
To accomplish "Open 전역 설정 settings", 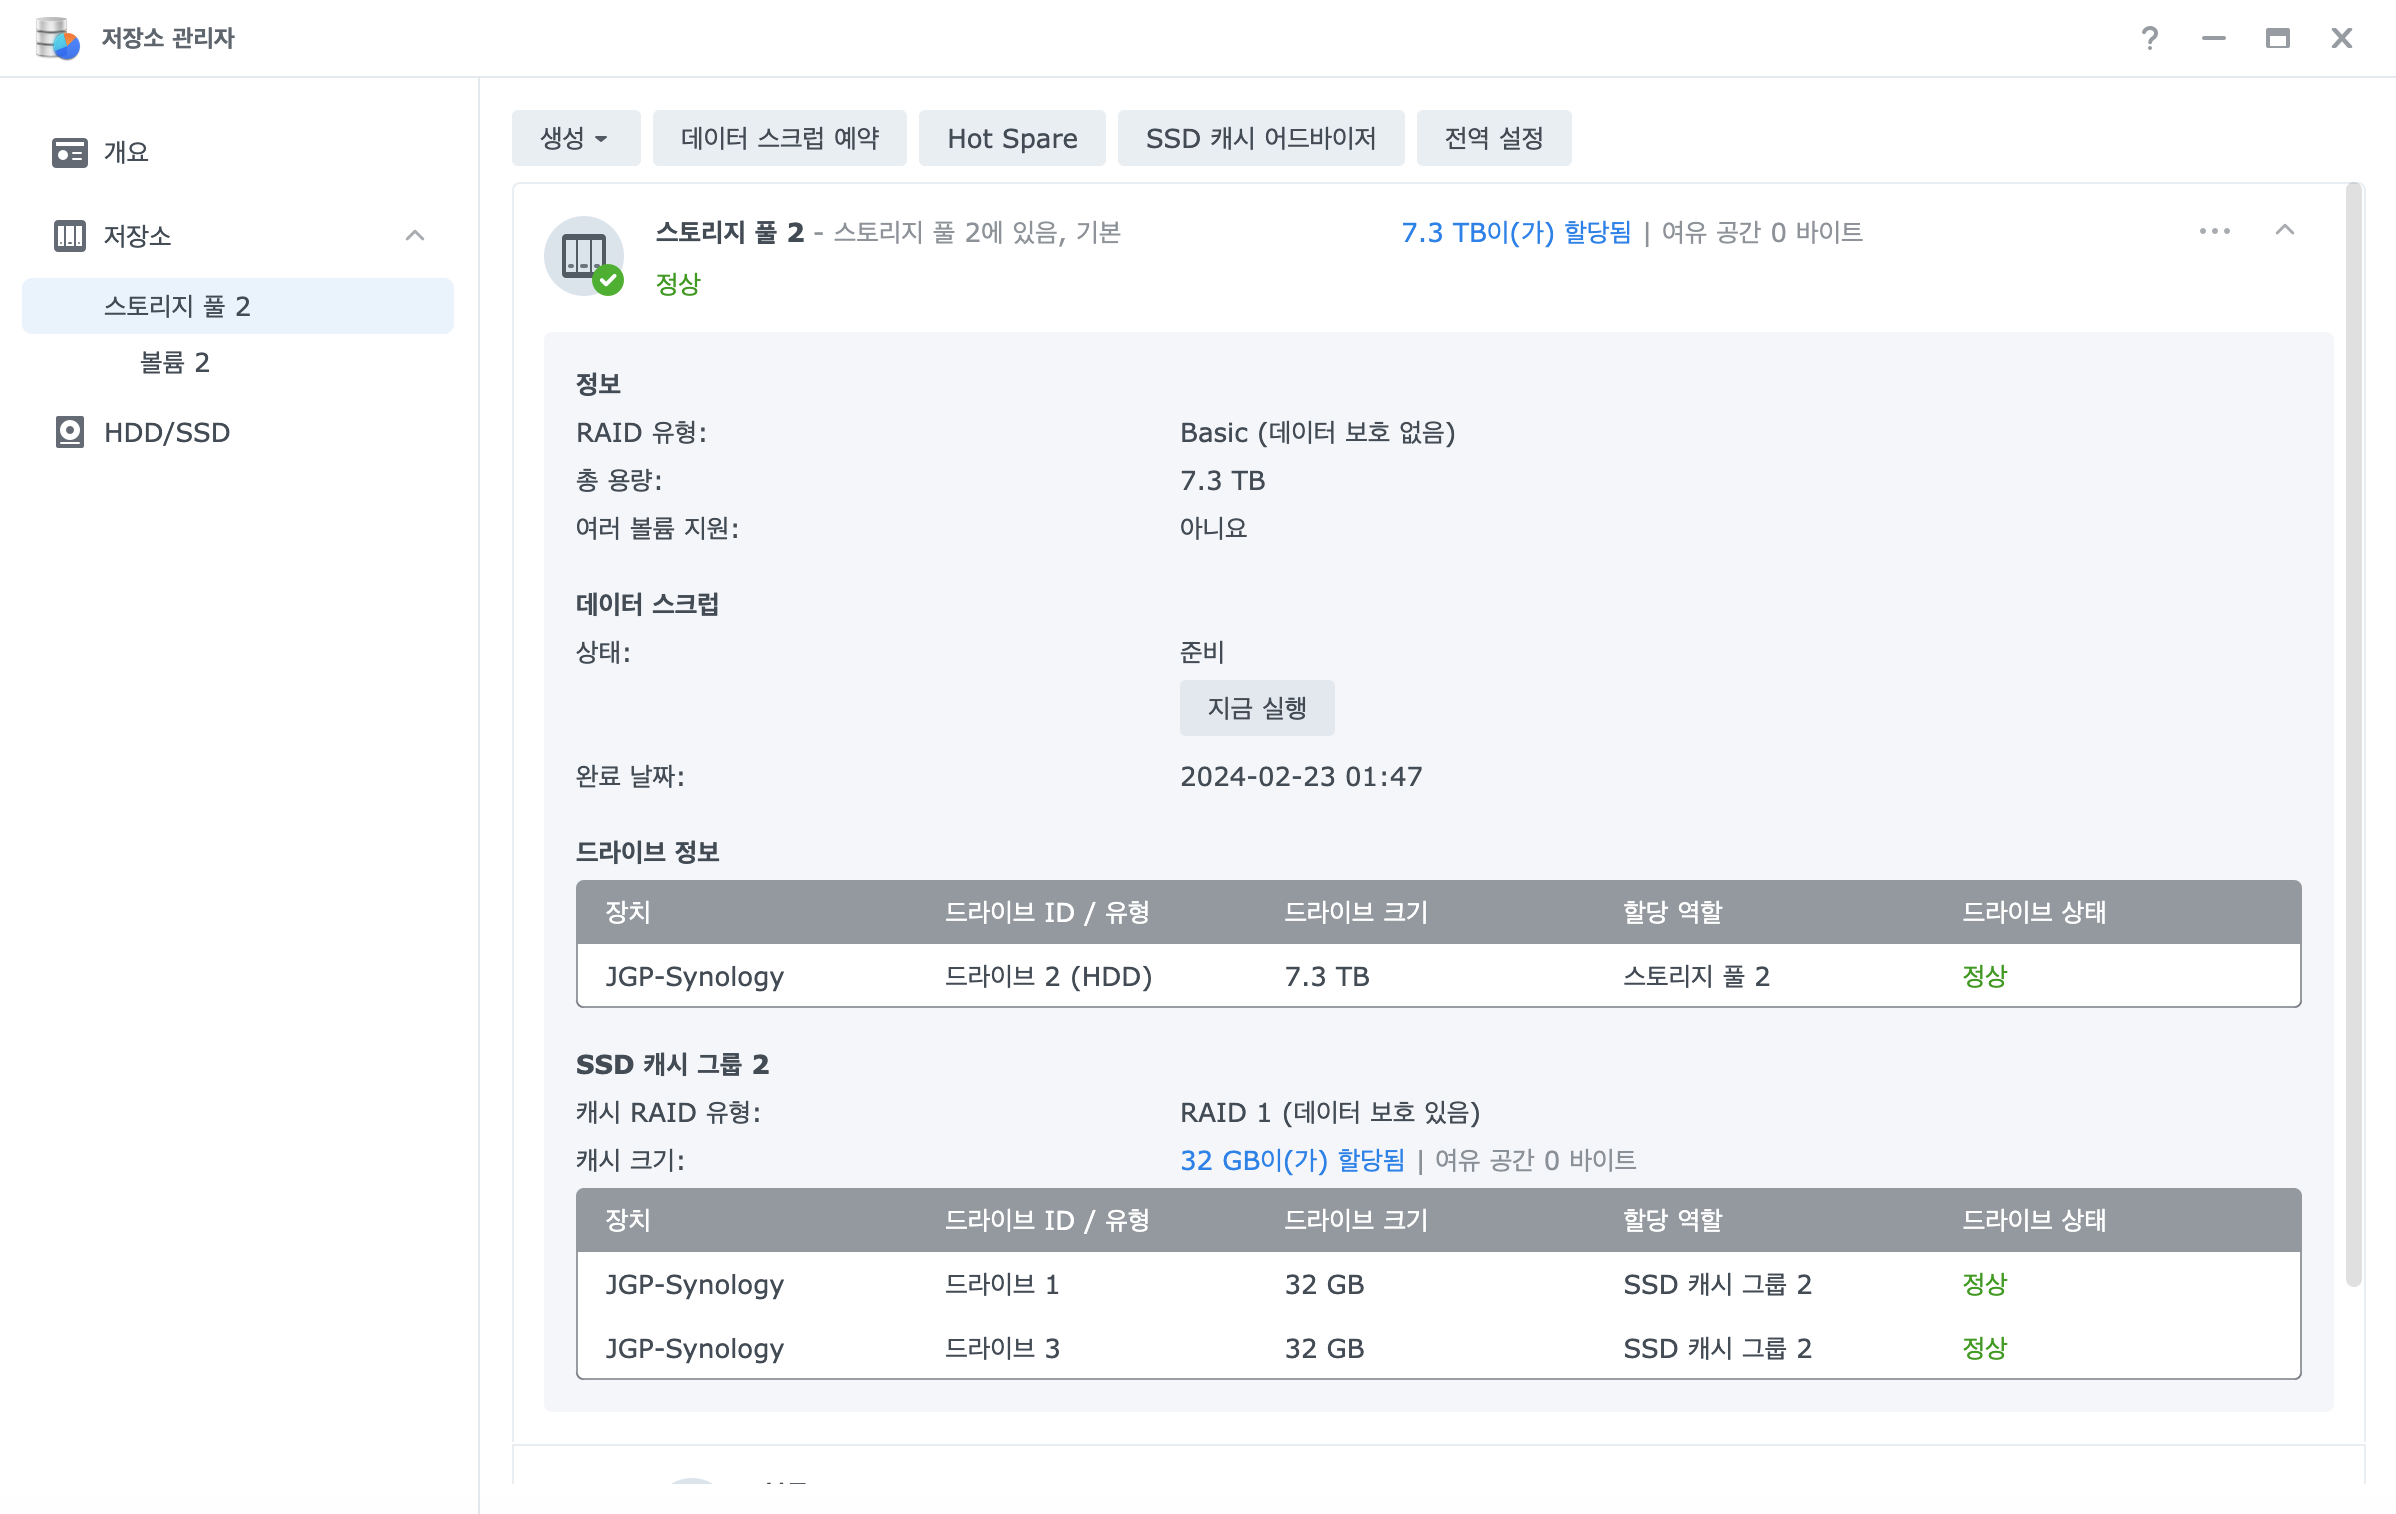I will 1493,138.
